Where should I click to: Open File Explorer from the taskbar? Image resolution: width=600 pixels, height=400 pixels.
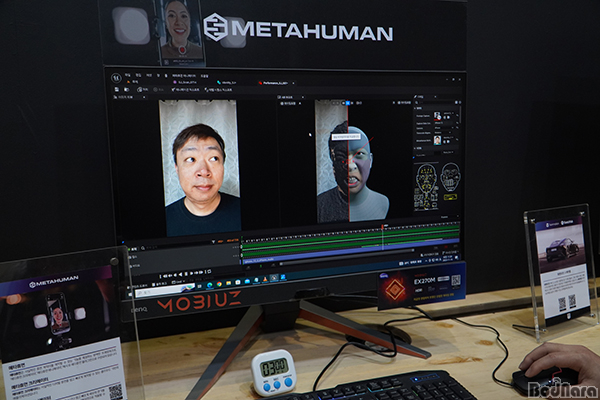pos(228,283)
